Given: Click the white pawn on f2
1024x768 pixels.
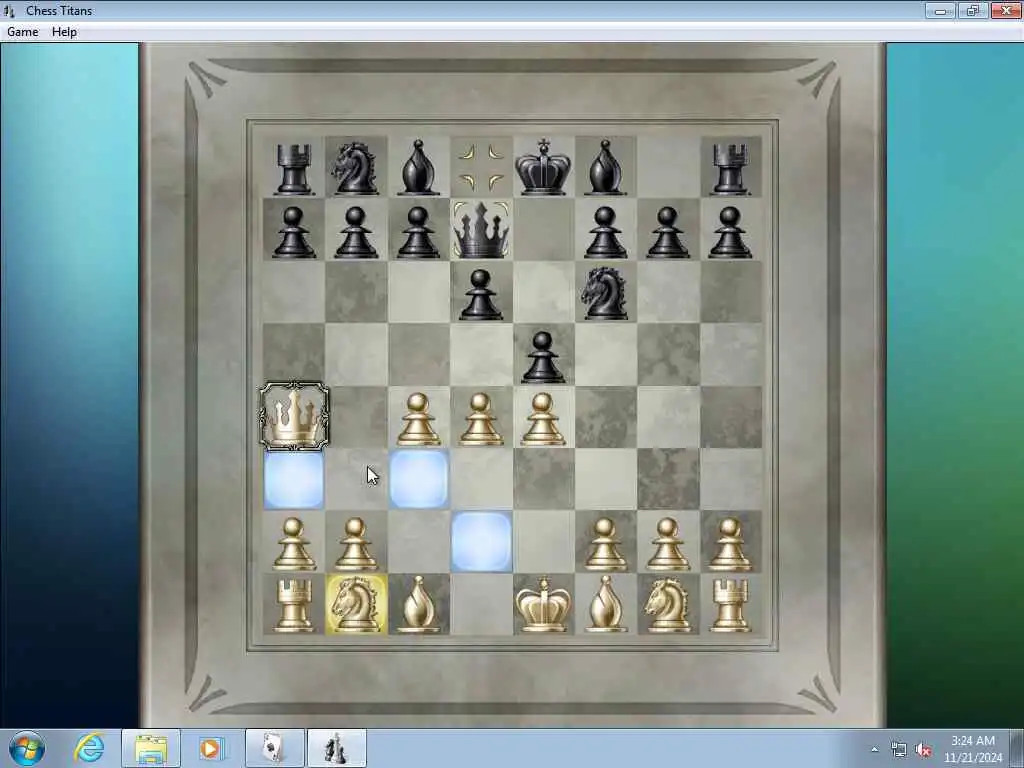Looking at the screenshot, I should (605, 544).
